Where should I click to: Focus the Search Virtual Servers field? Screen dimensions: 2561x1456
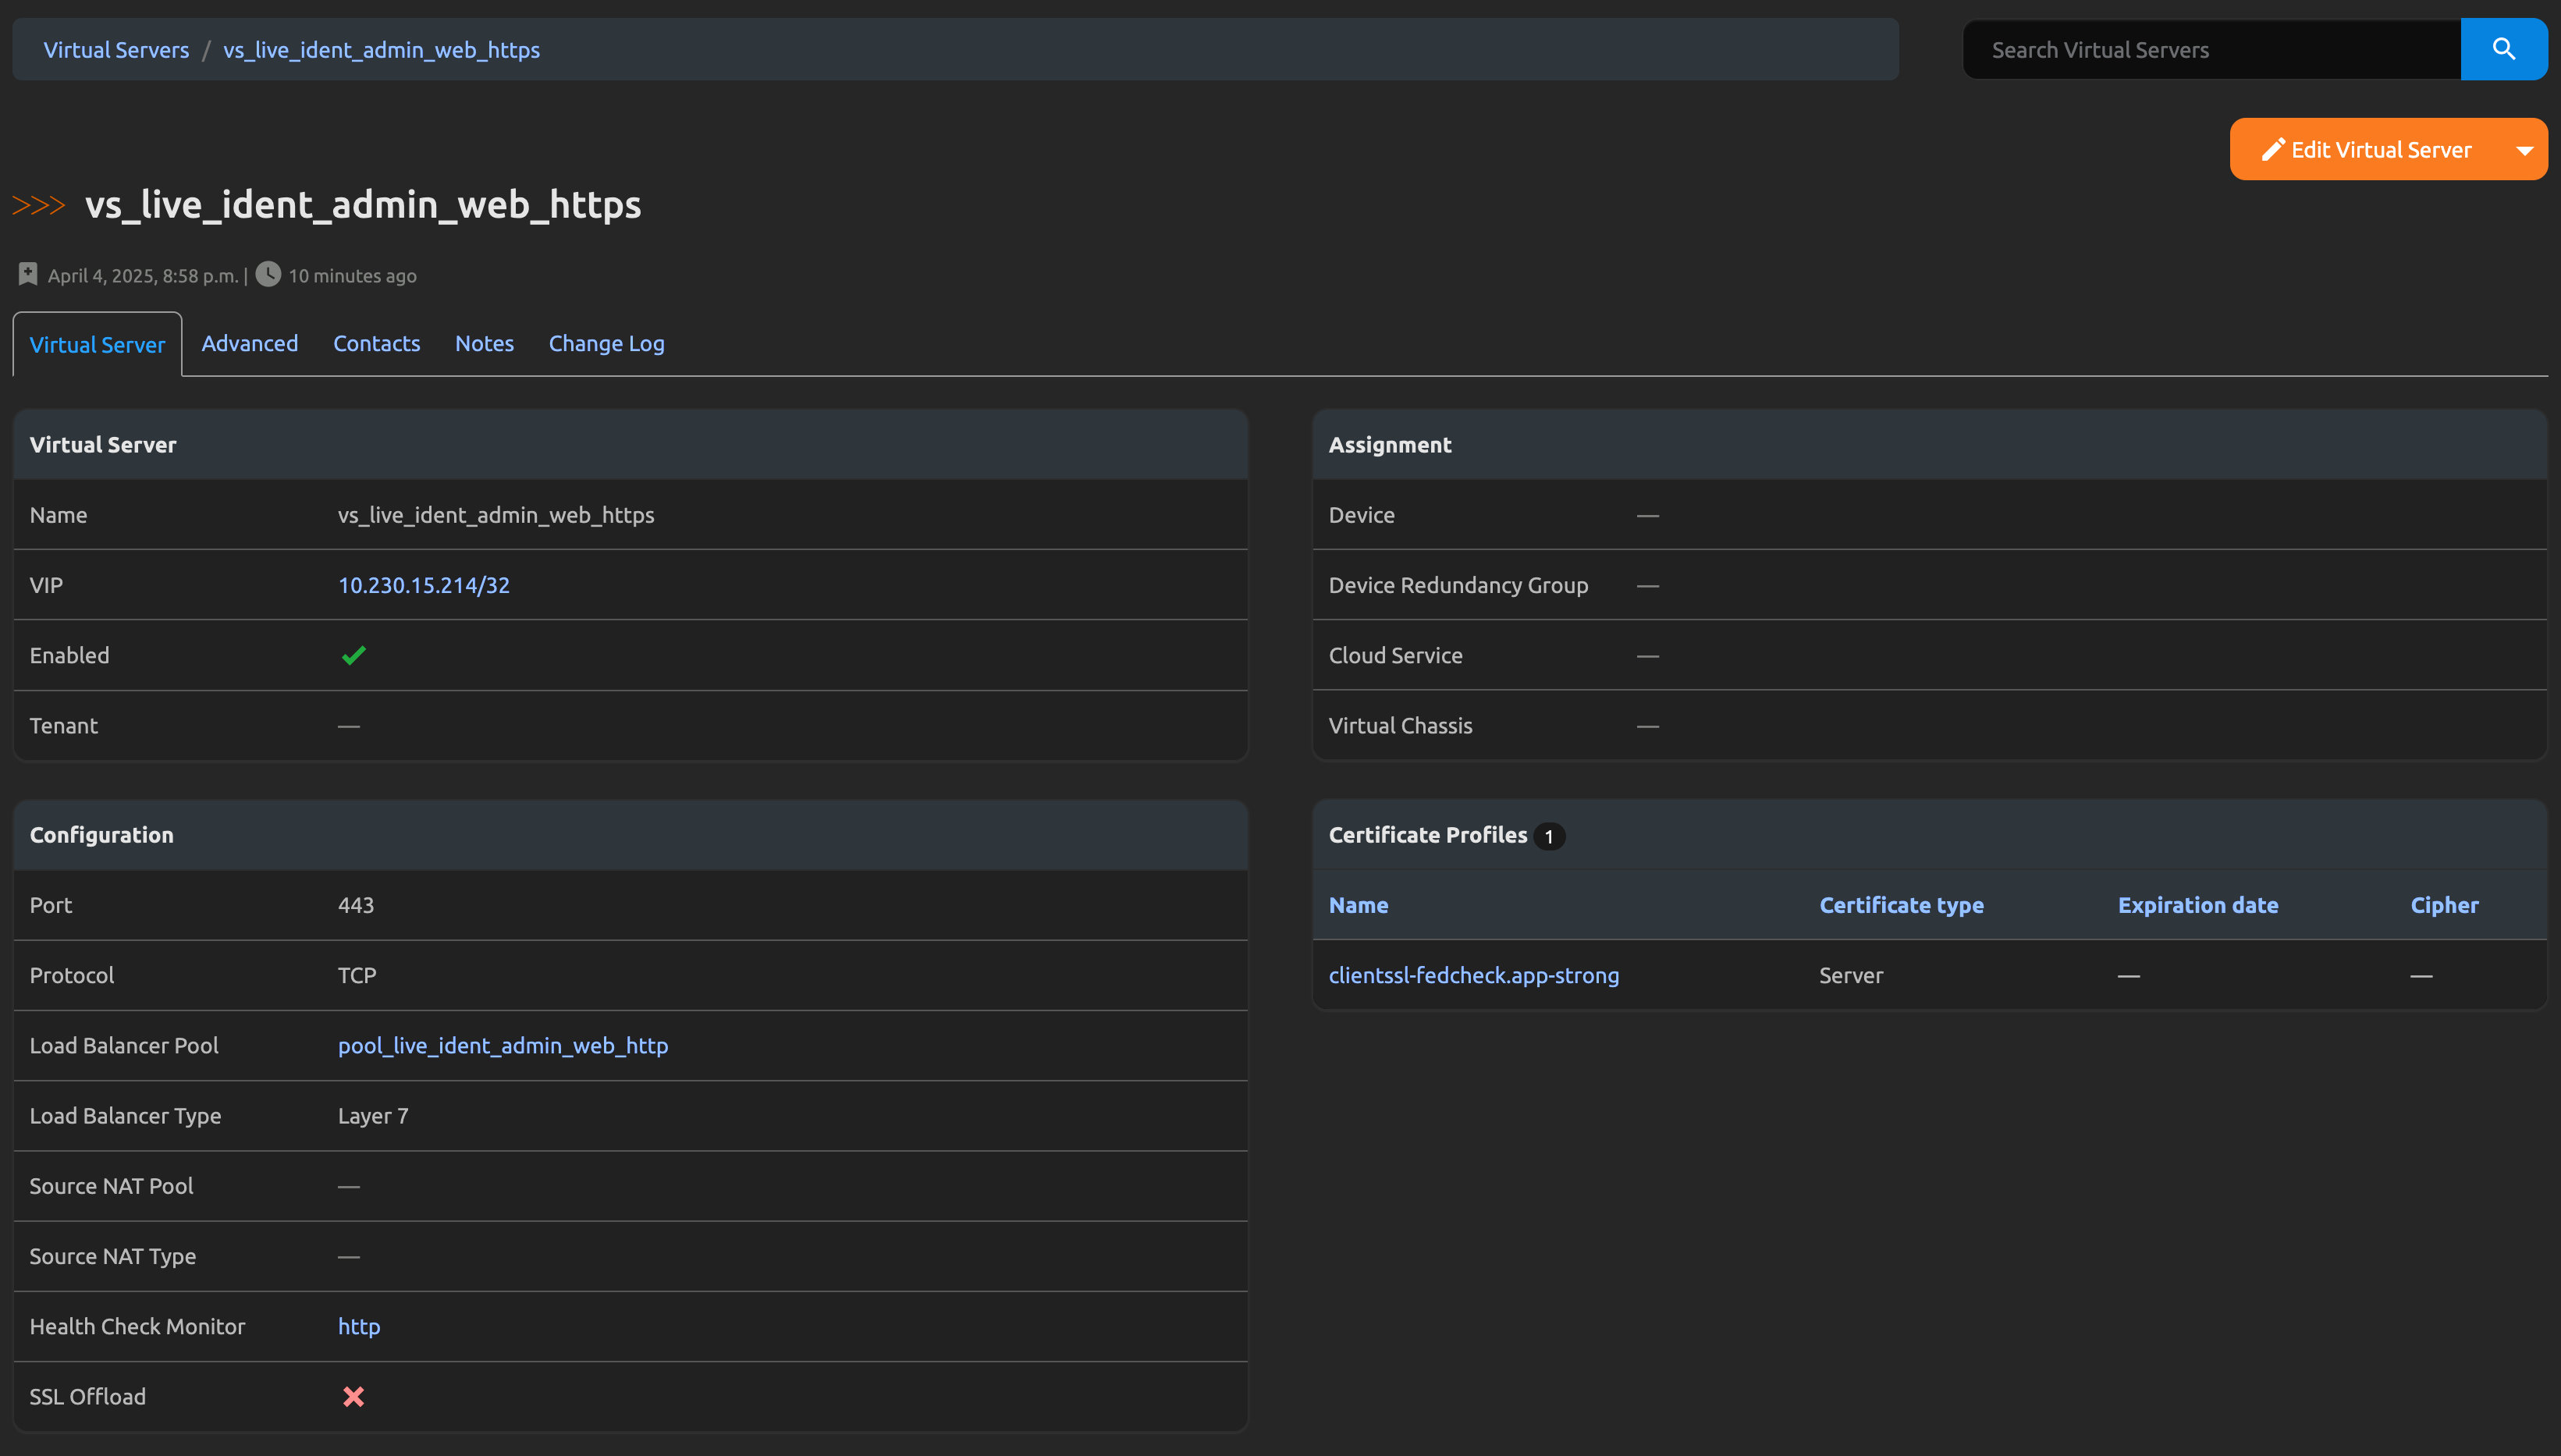pyautogui.click(x=2210, y=49)
